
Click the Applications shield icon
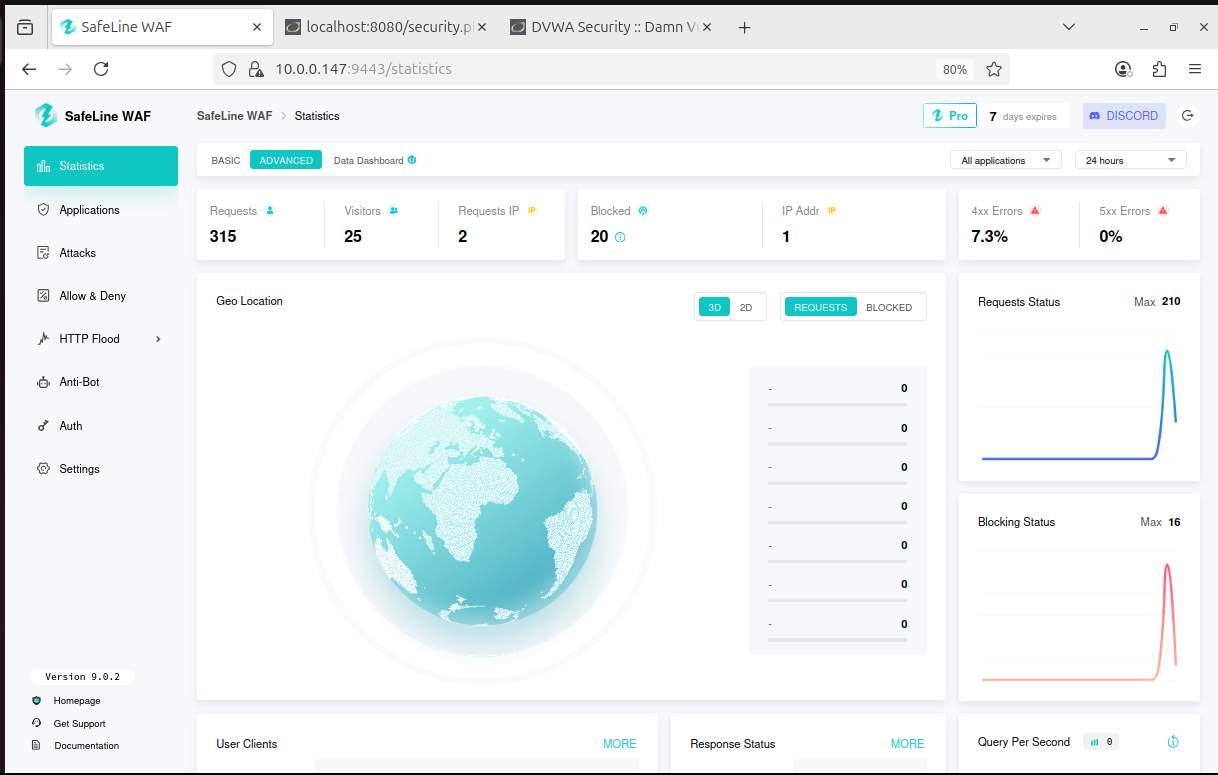click(x=43, y=210)
